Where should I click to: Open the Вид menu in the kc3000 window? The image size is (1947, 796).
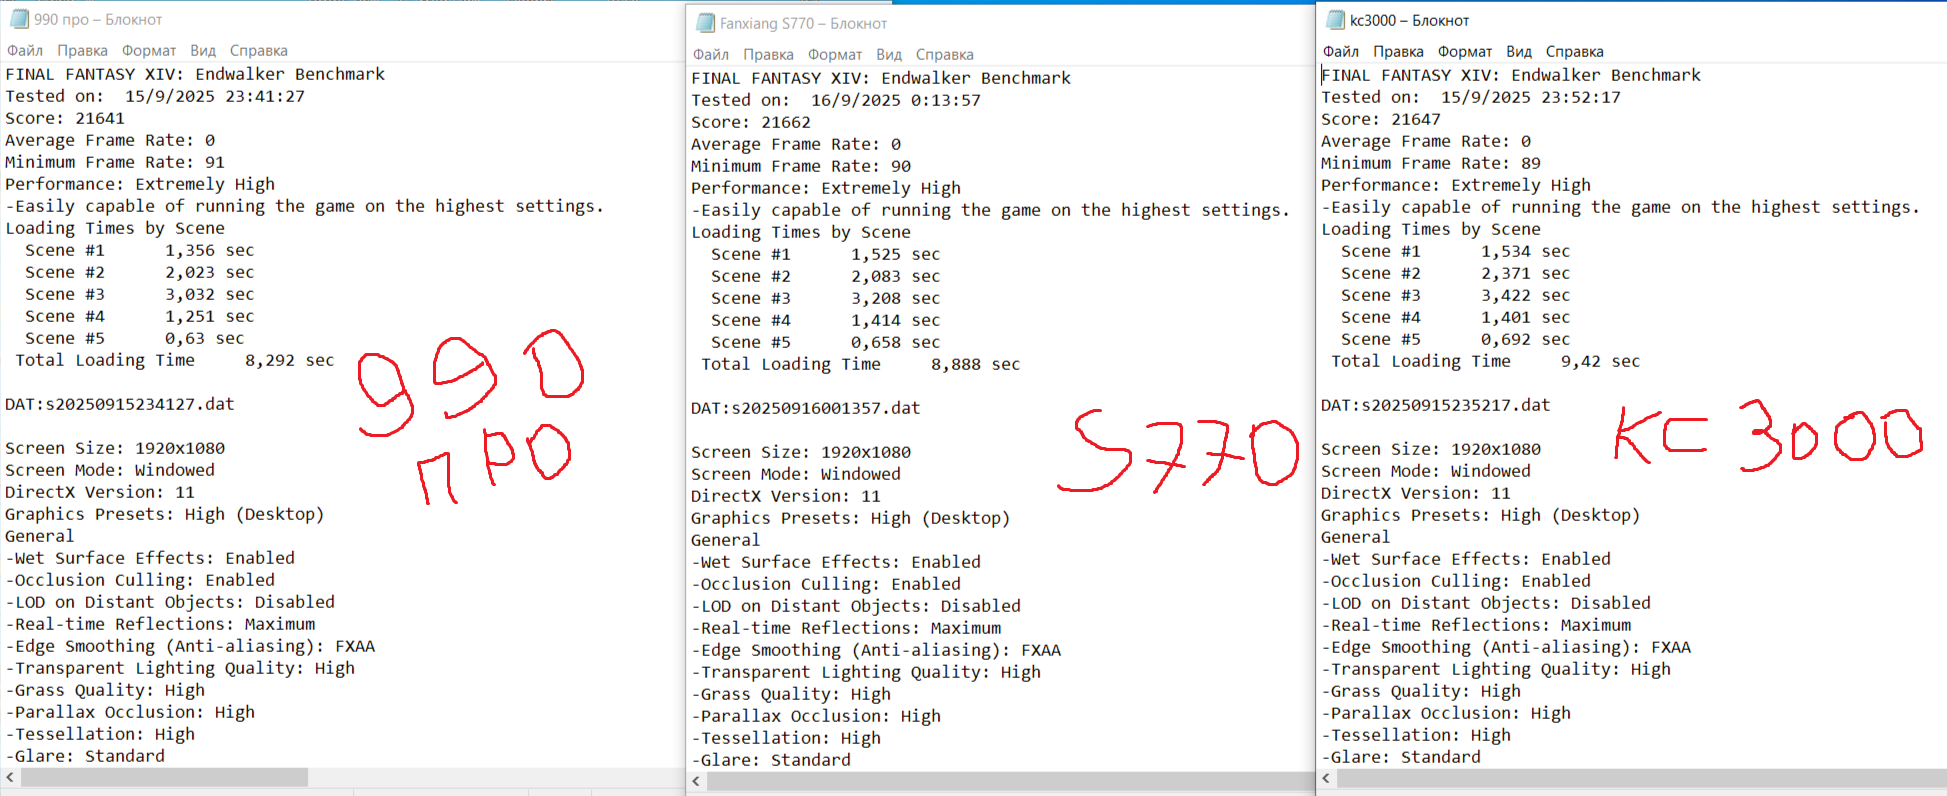pos(1519,52)
